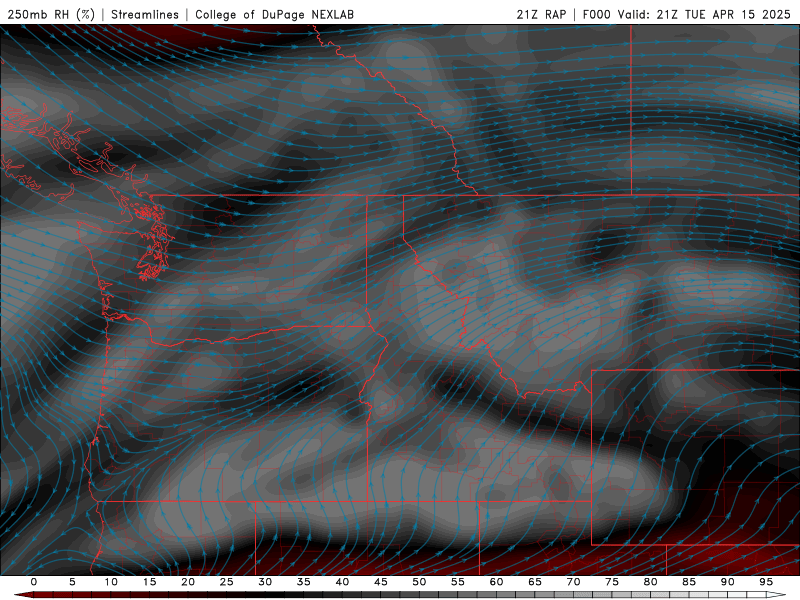Click the "College of DuPage NEXLAB" text
The image size is (800, 600).
[274, 14]
